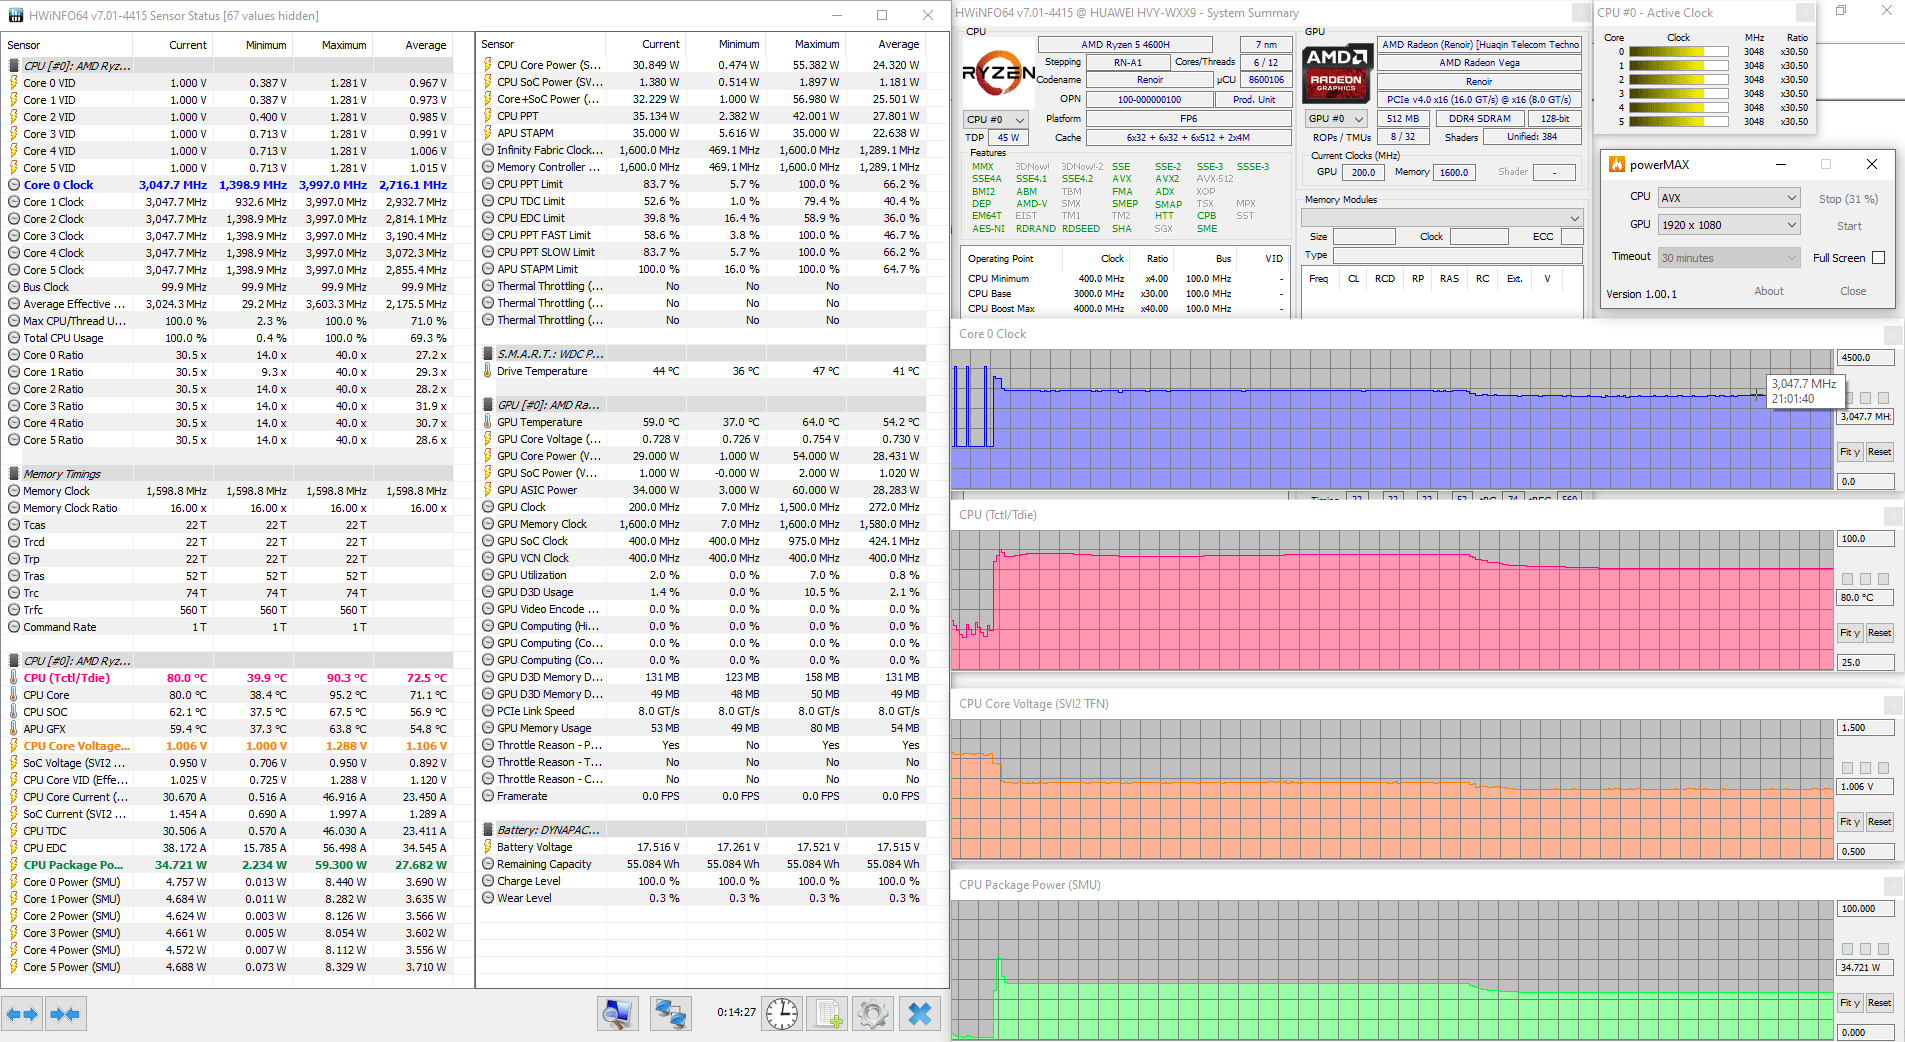Click the 100.000 max field of Package Power graph
This screenshot has height=1042, width=1905.
tap(1866, 909)
